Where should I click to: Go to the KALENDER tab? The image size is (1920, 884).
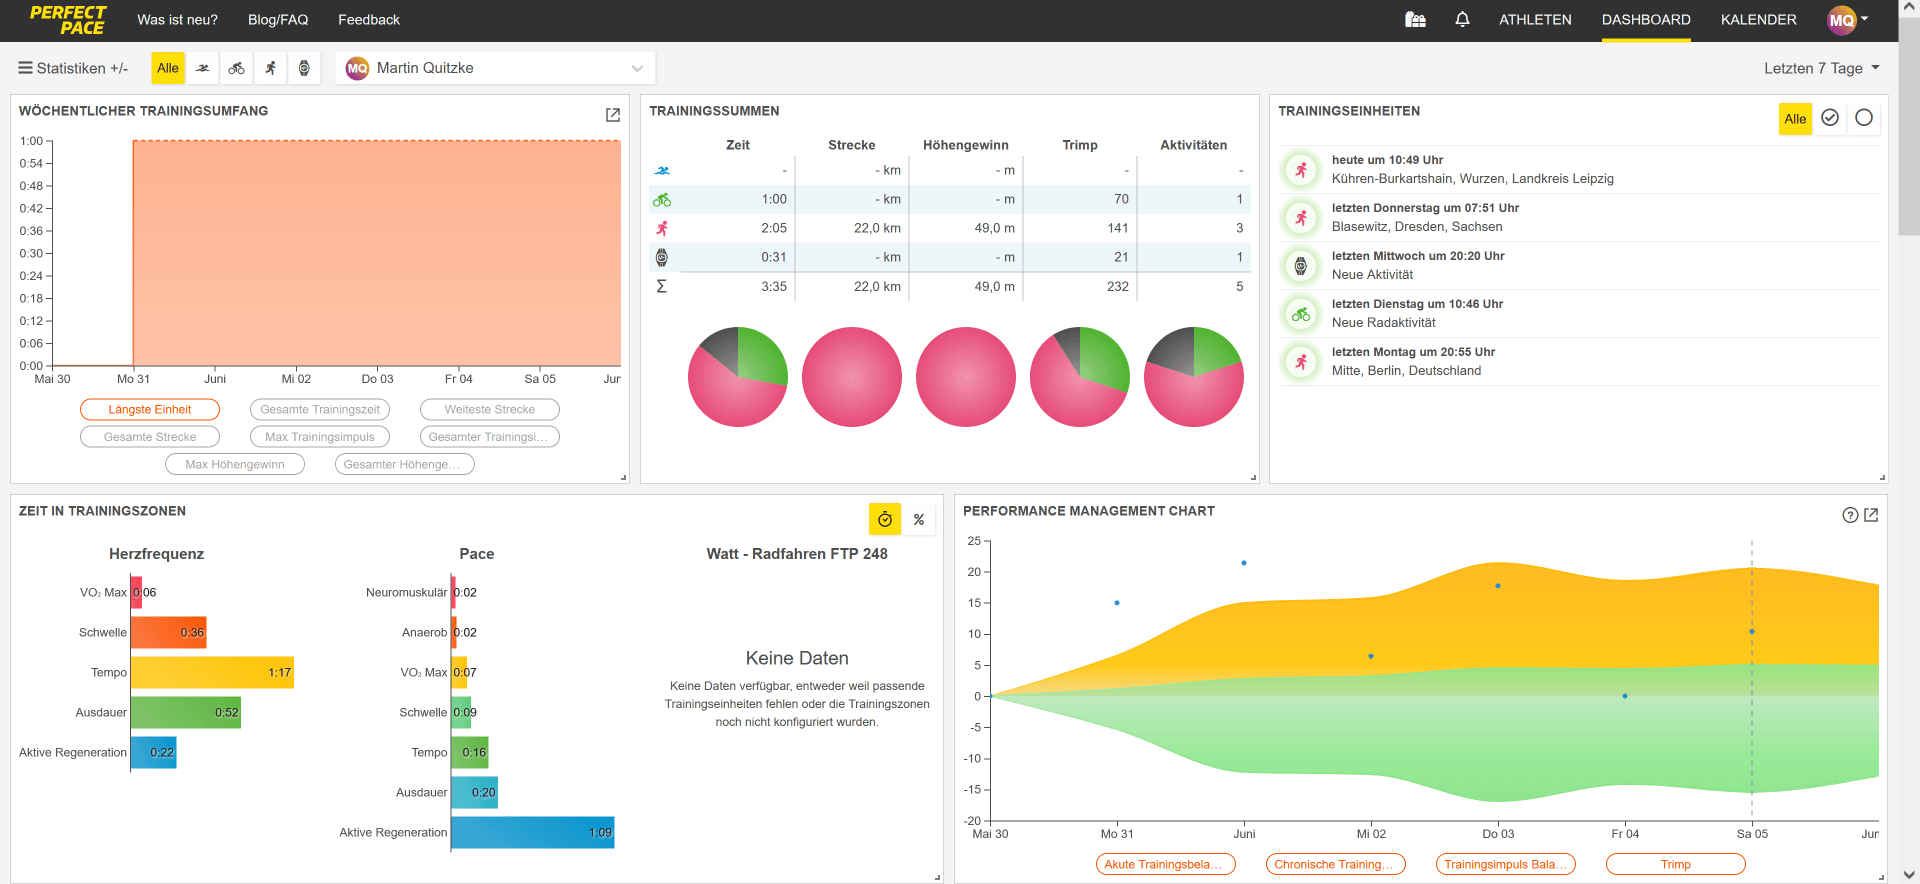click(1758, 20)
